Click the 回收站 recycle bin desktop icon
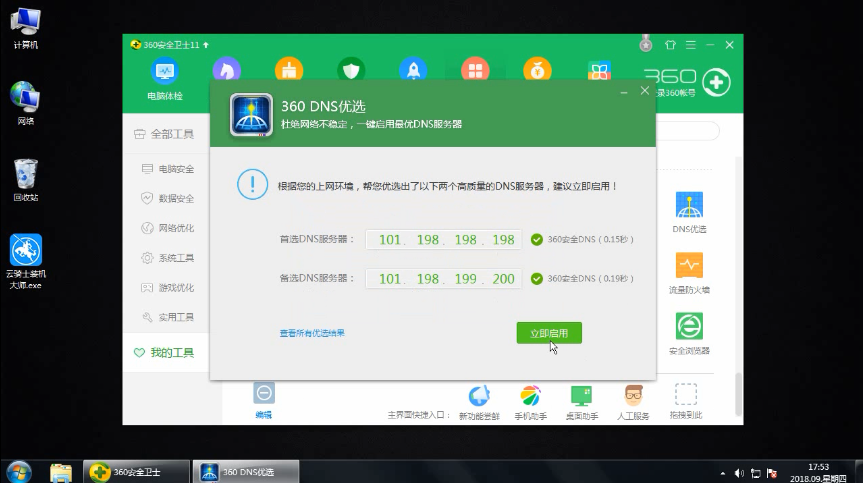The width and height of the screenshot is (863, 483). 25,180
